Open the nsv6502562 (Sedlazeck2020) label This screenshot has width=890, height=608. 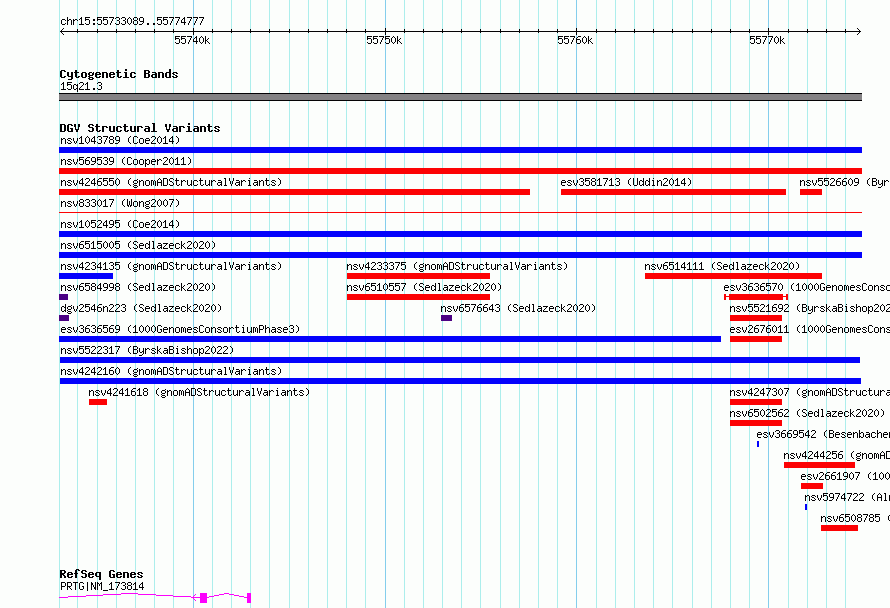(807, 413)
